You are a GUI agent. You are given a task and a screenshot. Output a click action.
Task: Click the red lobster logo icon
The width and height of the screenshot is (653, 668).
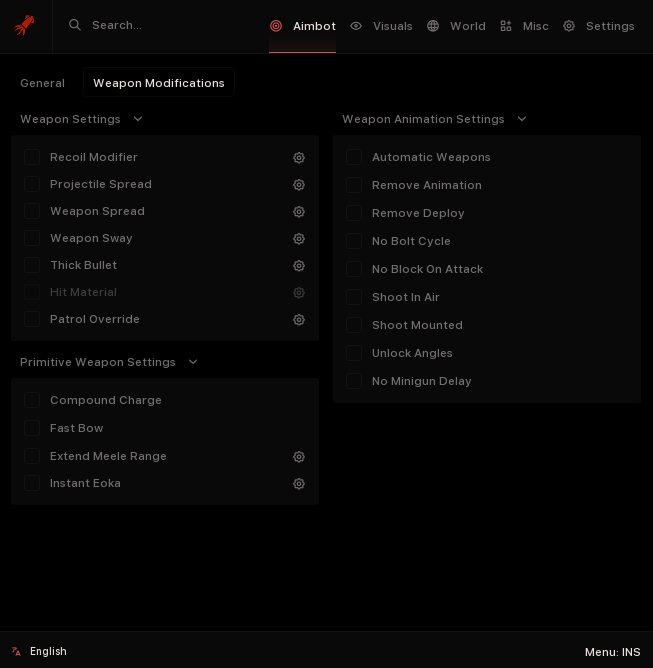(x=24, y=25)
